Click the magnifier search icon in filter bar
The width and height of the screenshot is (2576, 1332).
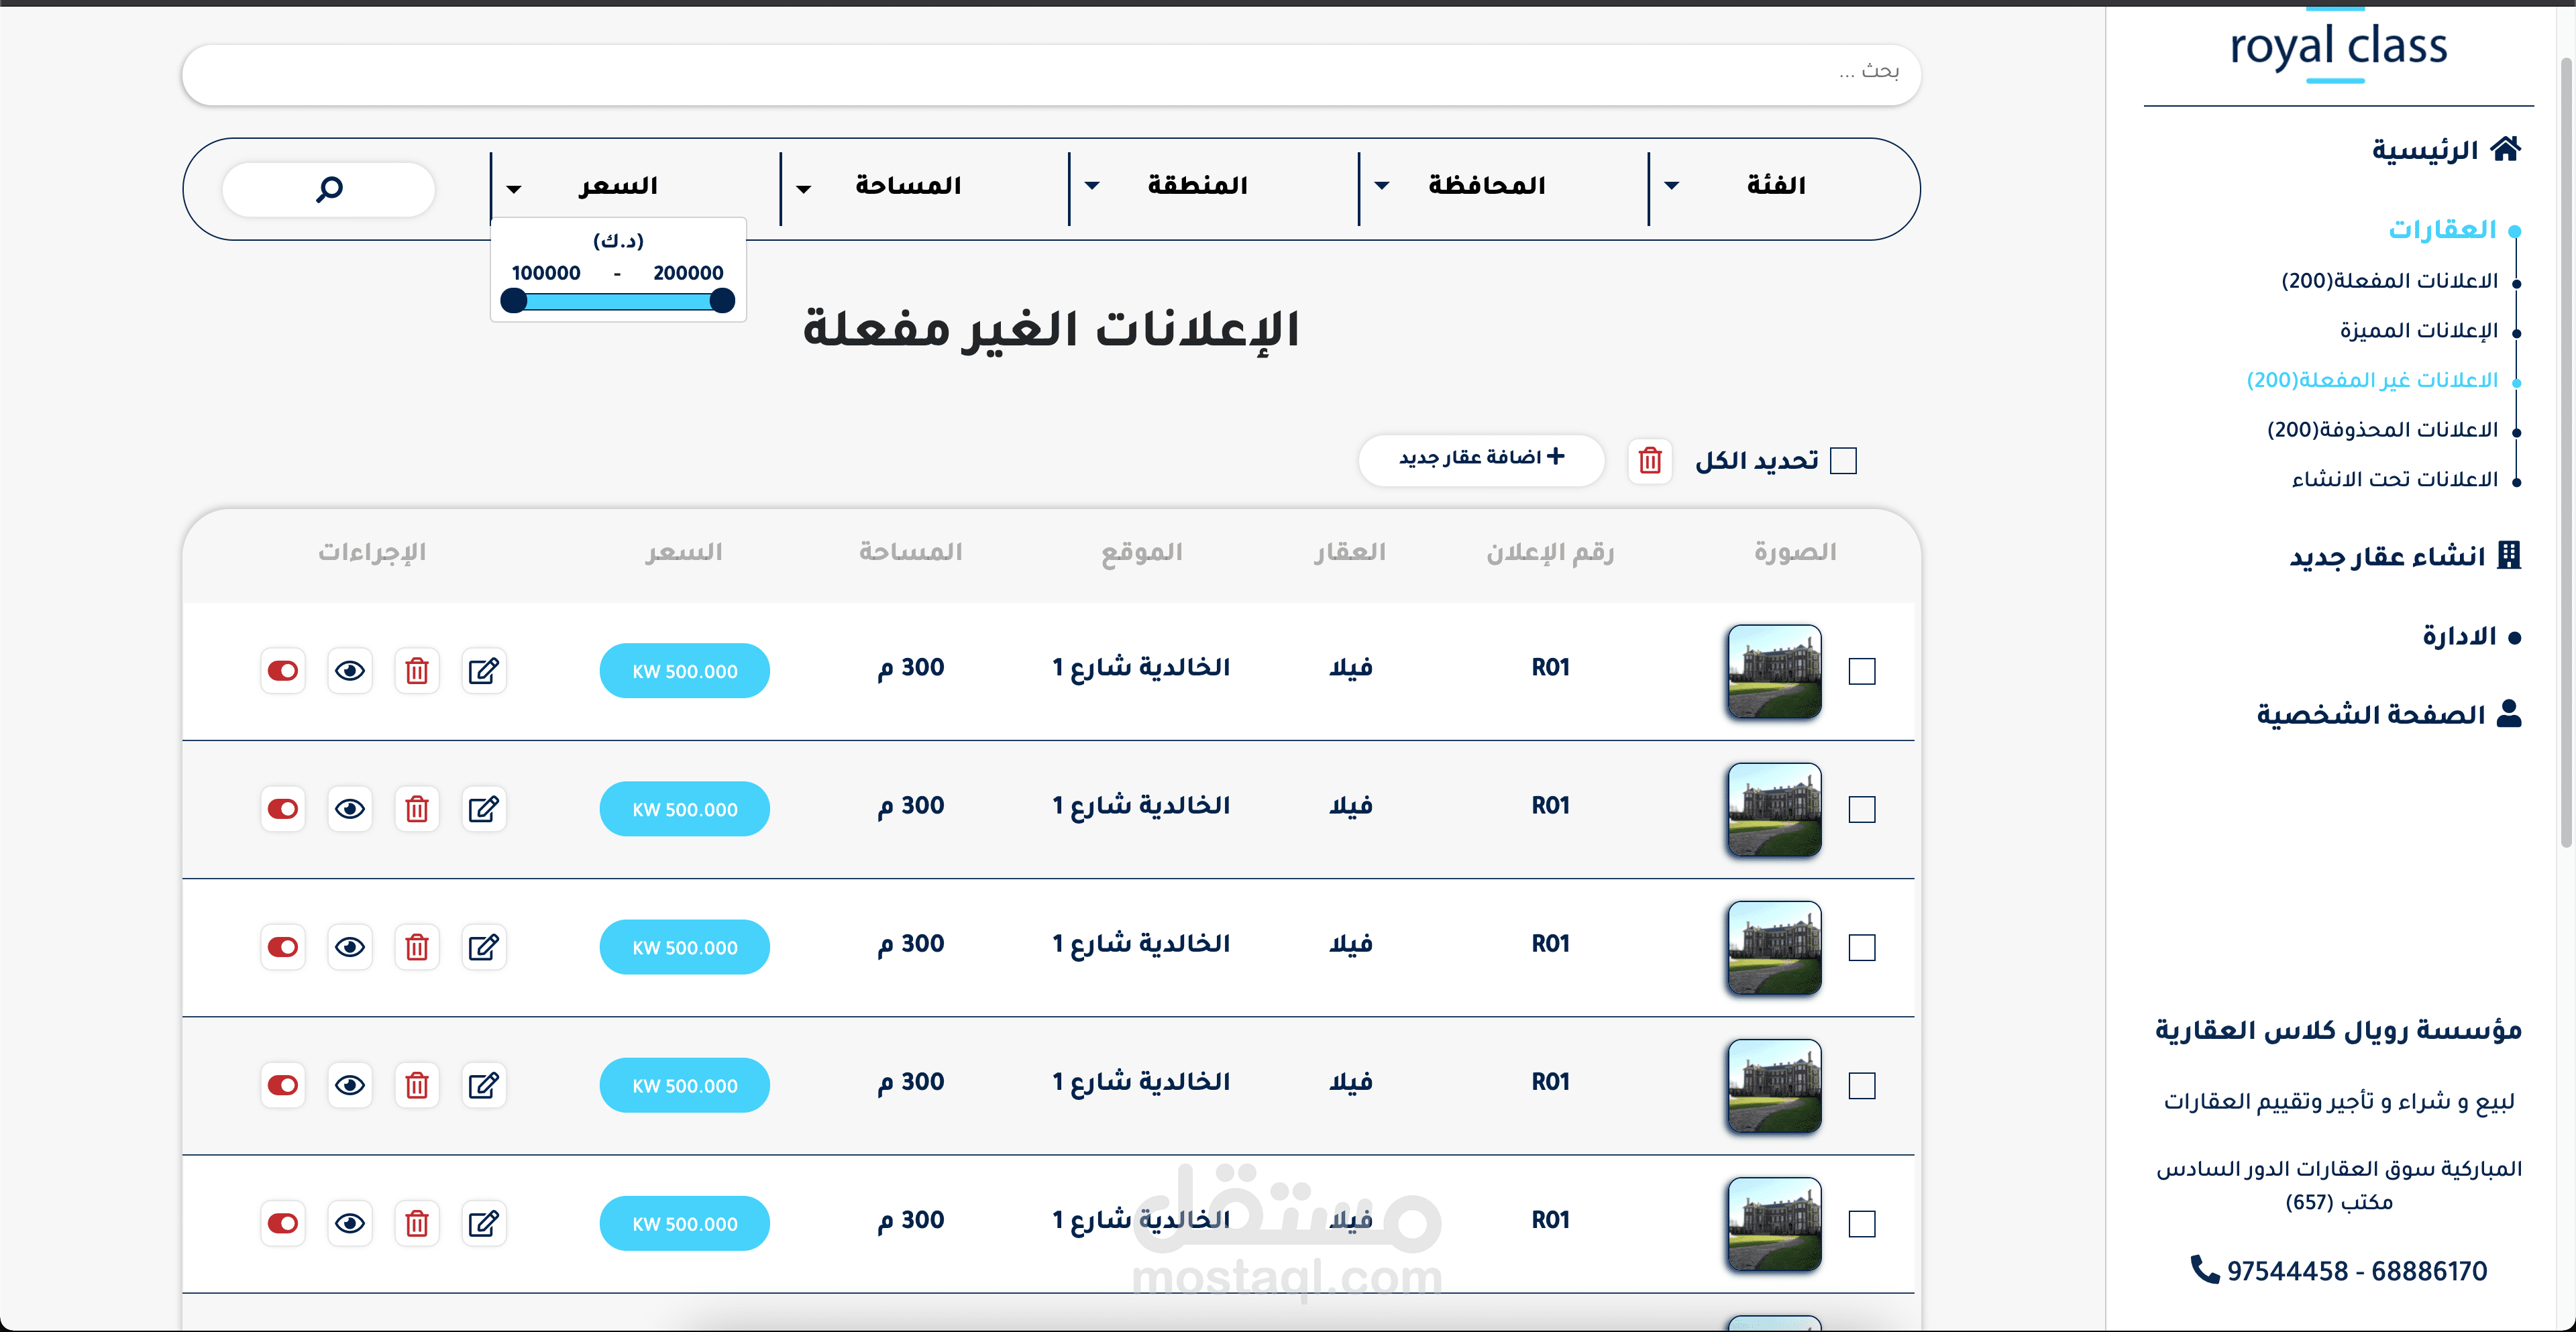click(x=329, y=188)
